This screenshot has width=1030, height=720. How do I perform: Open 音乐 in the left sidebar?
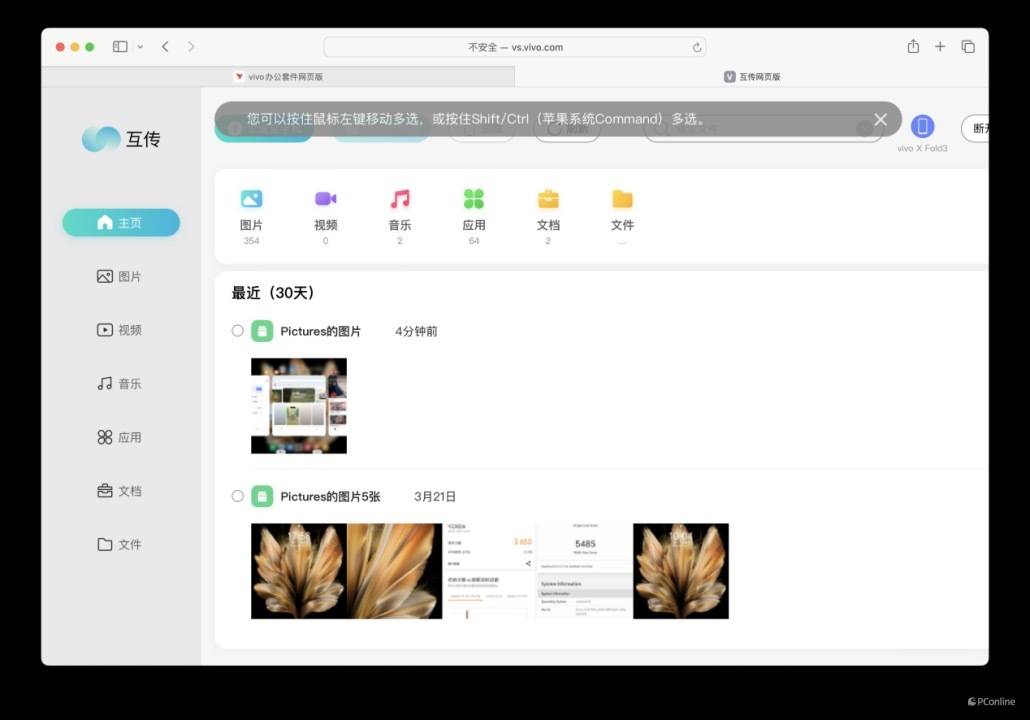120,384
